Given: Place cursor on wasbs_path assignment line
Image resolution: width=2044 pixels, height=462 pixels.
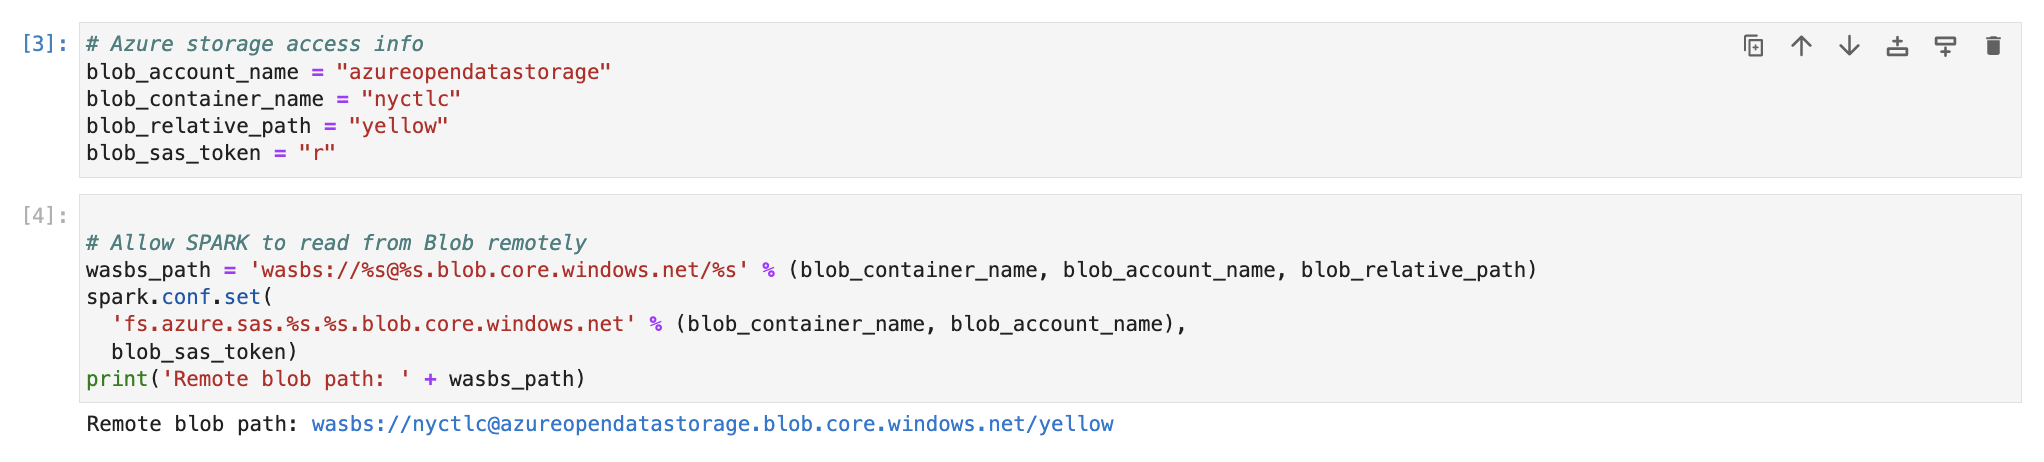Looking at the screenshot, I should click(150, 270).
